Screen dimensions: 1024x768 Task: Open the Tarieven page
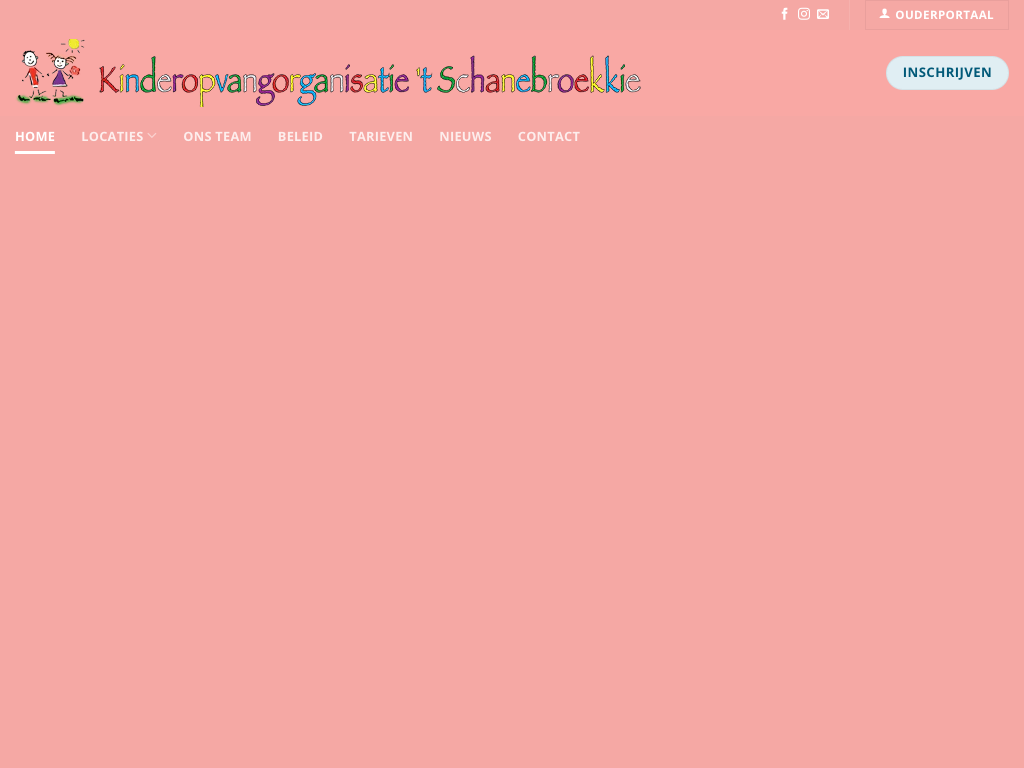coord(381,136)
